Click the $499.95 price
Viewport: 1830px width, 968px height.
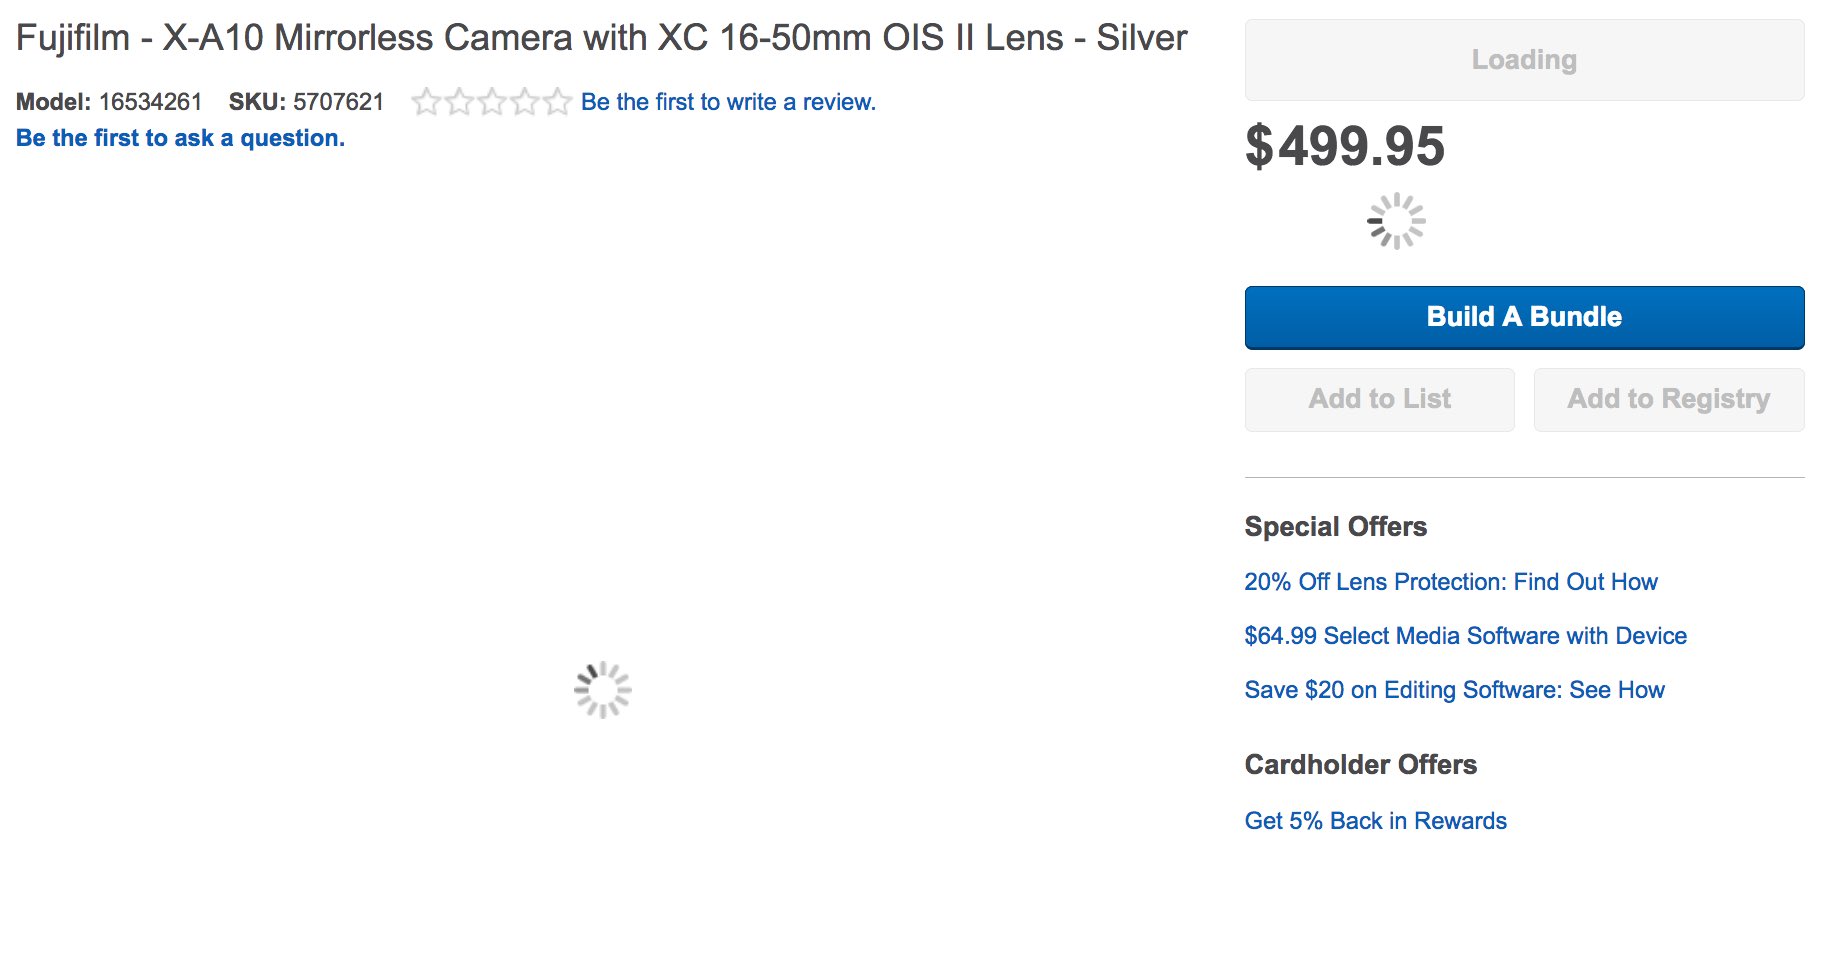tap(1344, 146)
